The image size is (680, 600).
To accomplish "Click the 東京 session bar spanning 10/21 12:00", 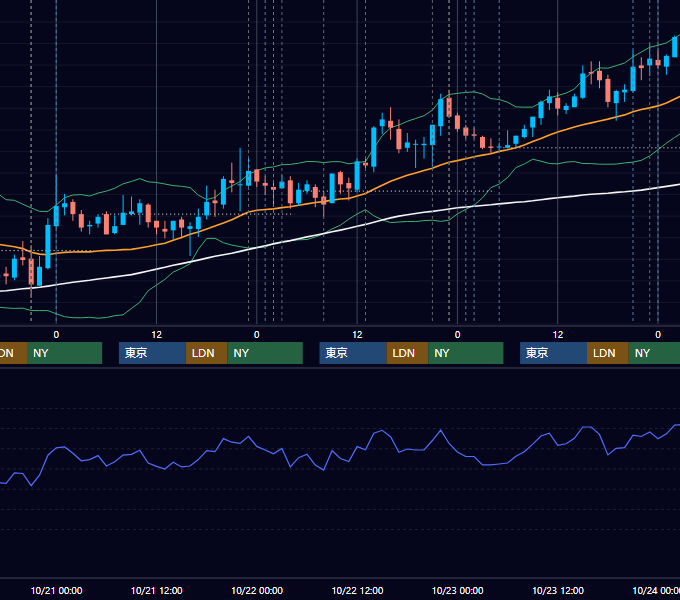I will pos(152,353).
